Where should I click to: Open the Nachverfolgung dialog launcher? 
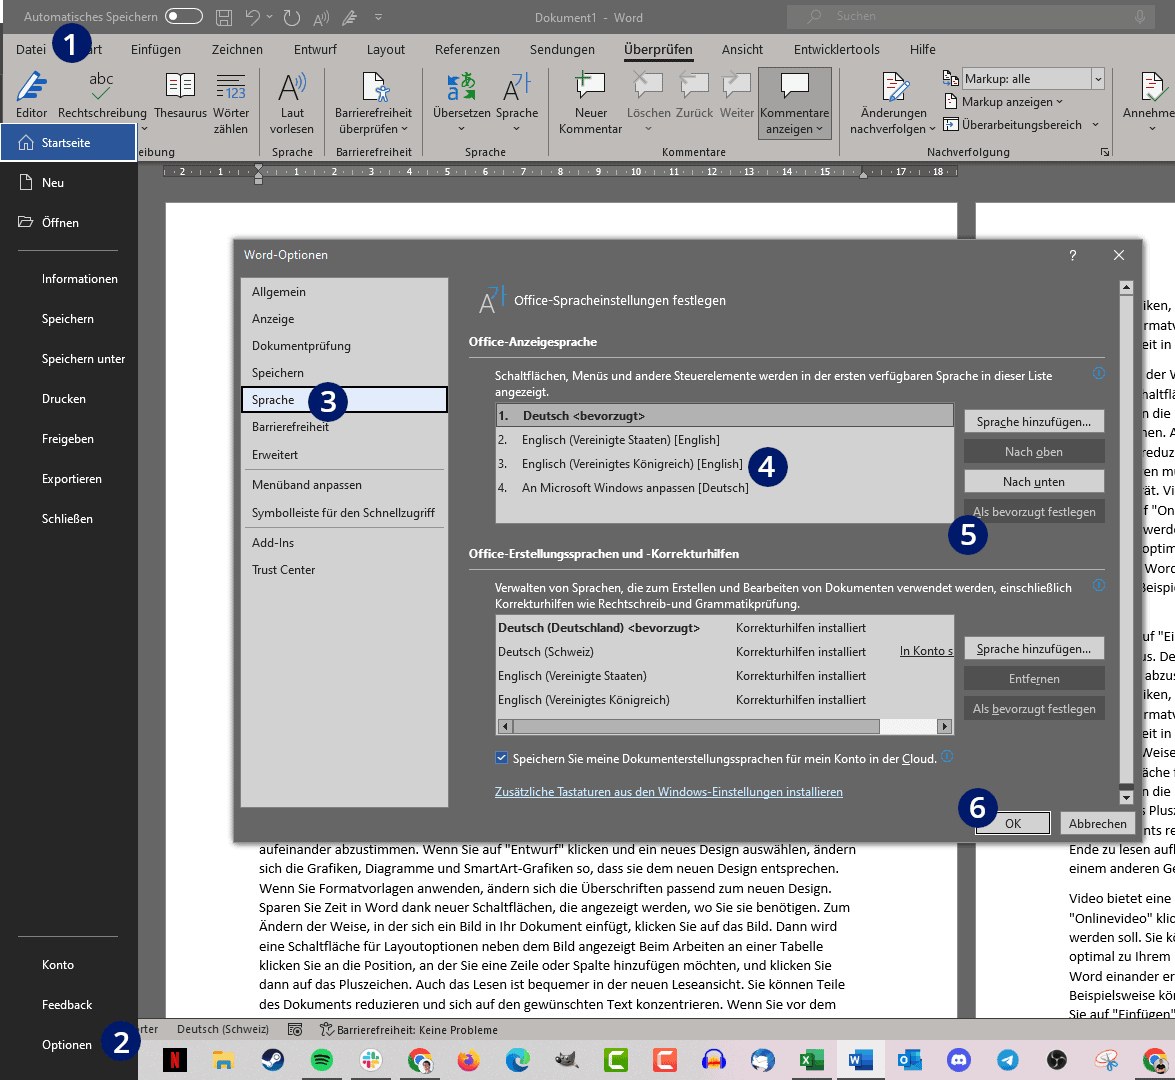pos(1105,152)
